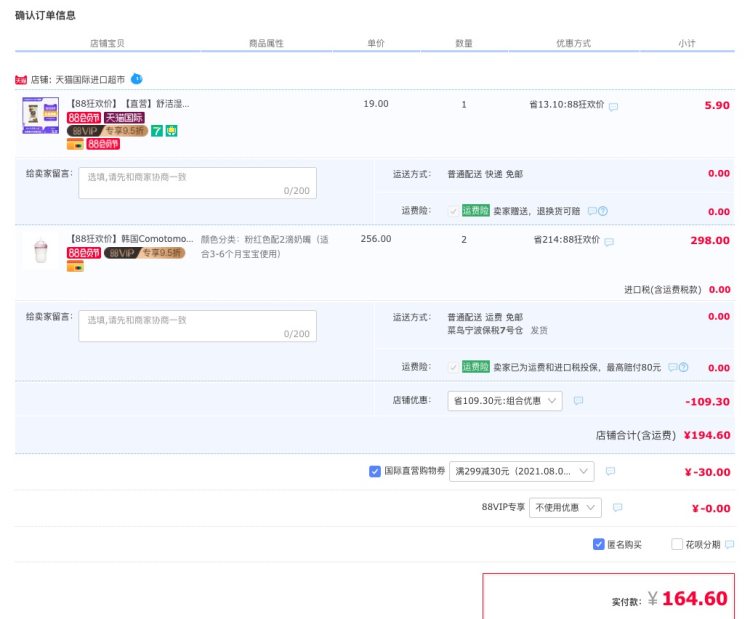Viewport: 750px width, 619px height.
Task: Toggle the 运费险 checkbox for 卖家赠送
Action: pyautogui.click(x=453, y=211)
